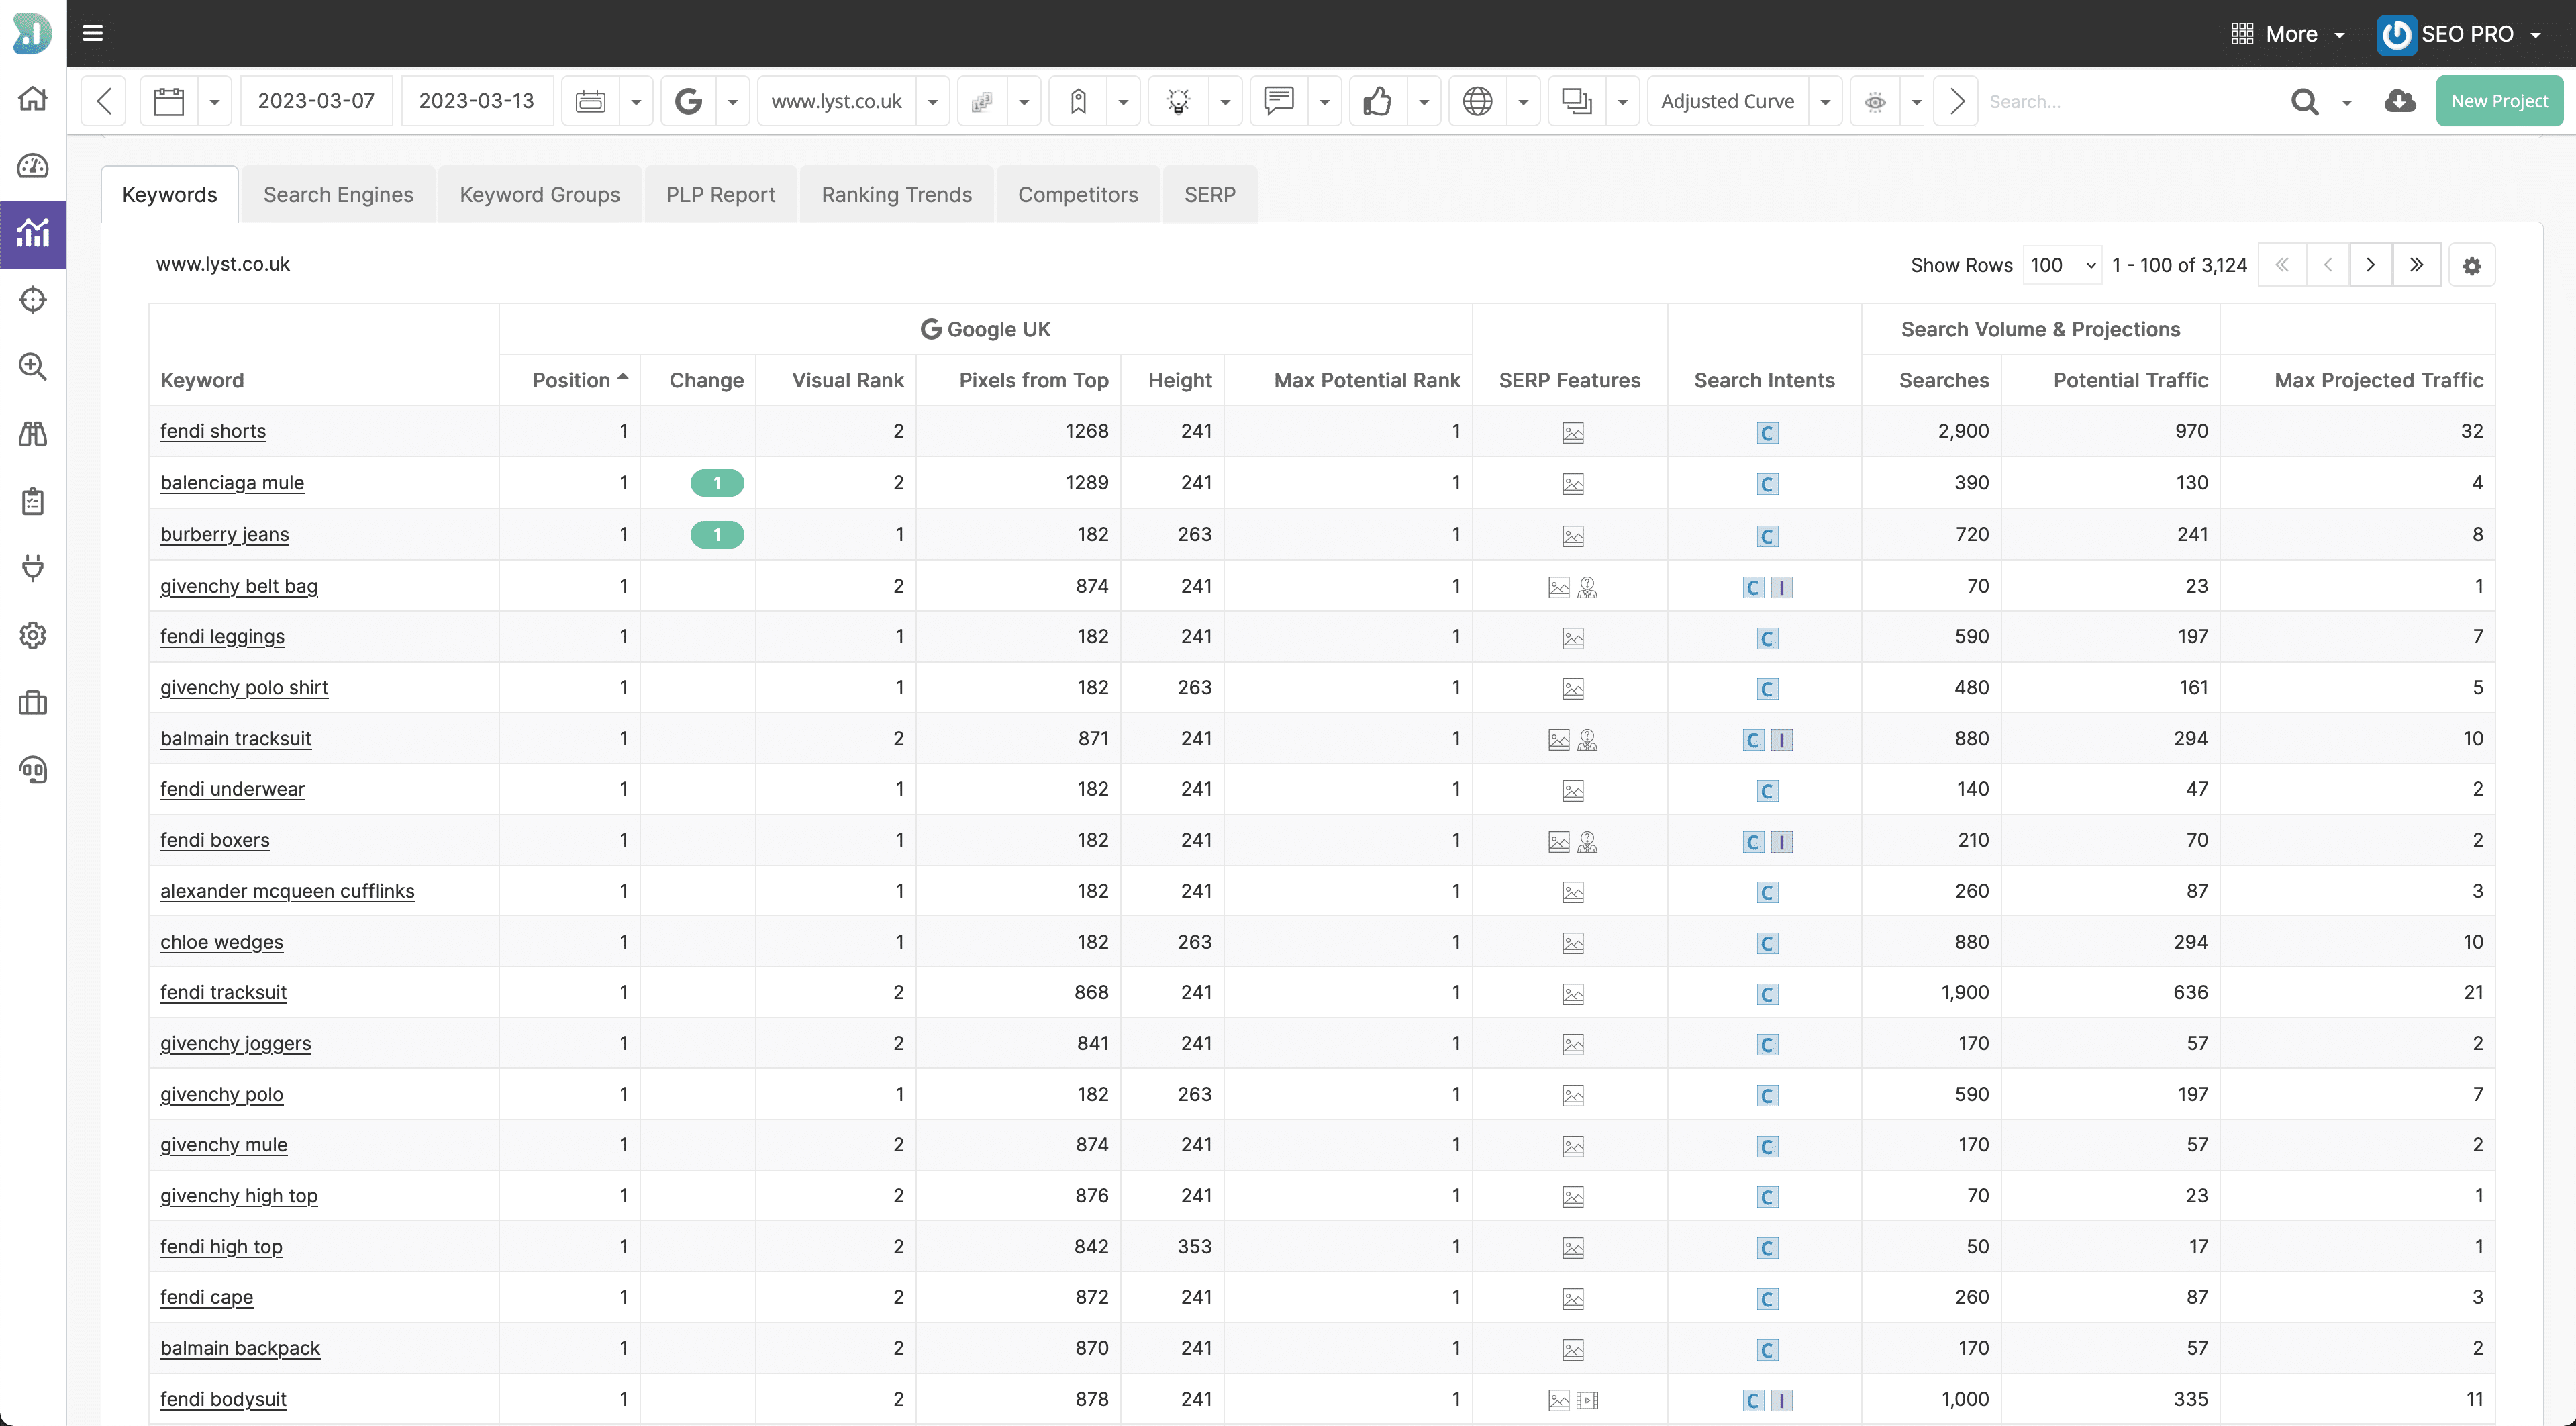Open the plug integrations sidebar icon

coord(33,568)
